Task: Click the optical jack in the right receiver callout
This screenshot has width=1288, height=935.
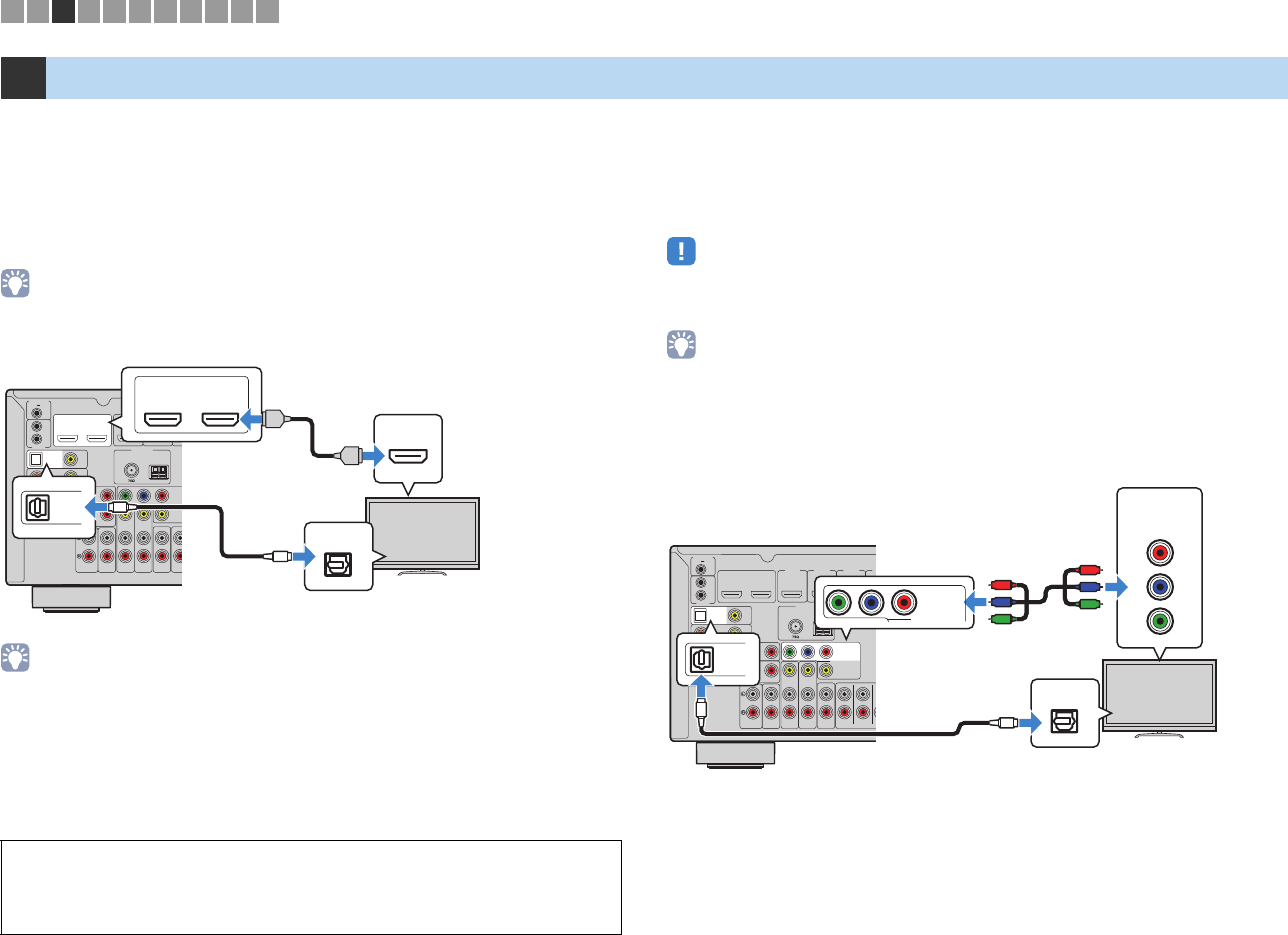Action: pyautogui.click(x=703, y=659)
